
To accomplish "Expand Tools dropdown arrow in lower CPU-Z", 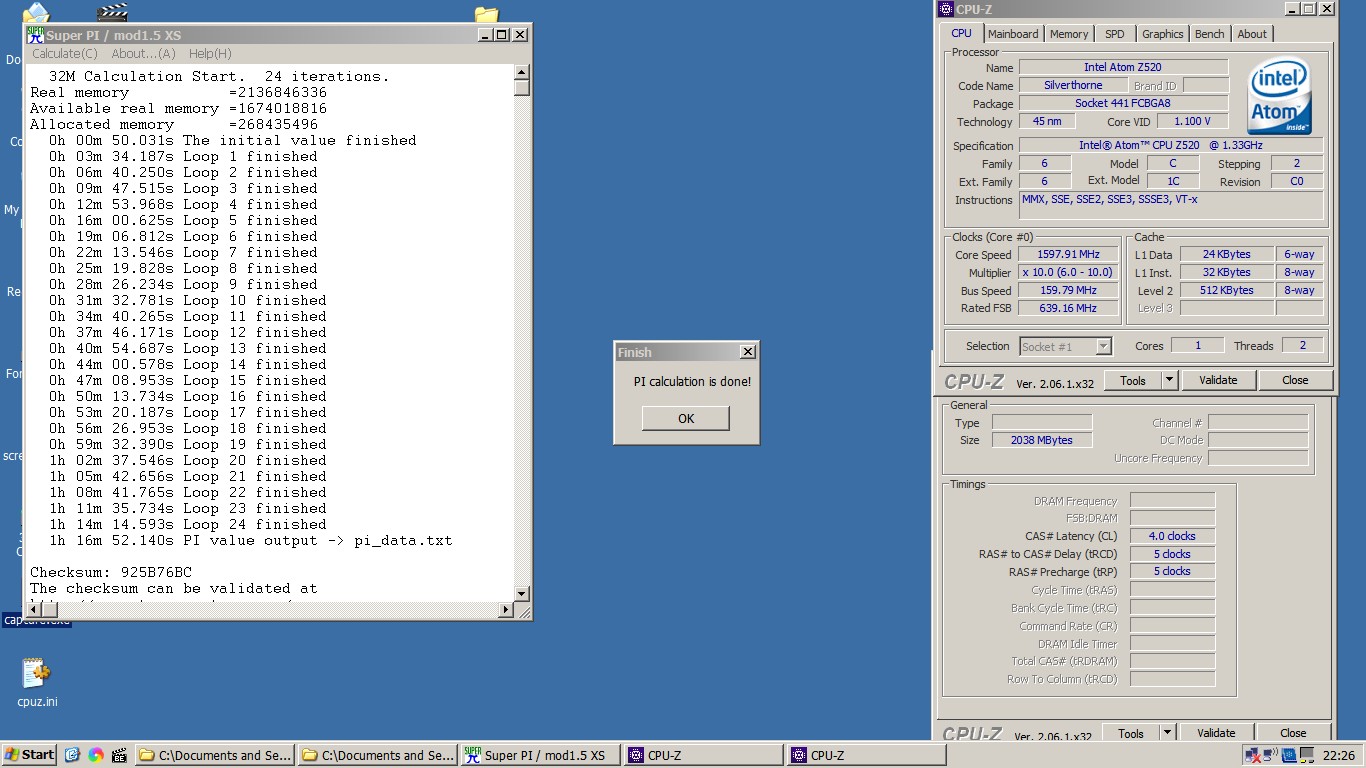I will point(1167,733).
